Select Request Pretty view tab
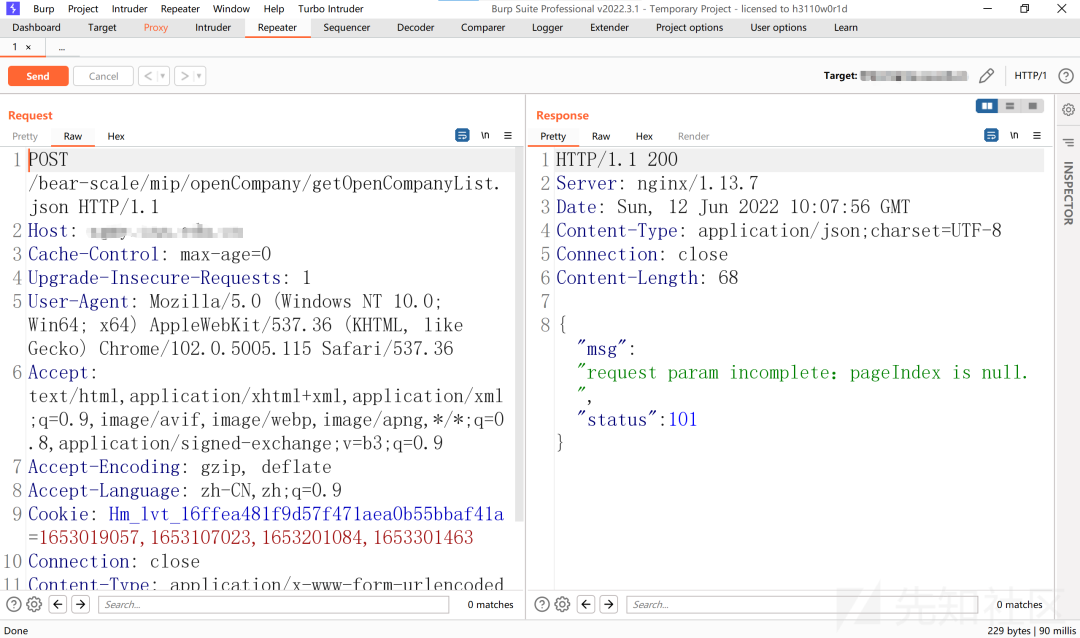 25,136
